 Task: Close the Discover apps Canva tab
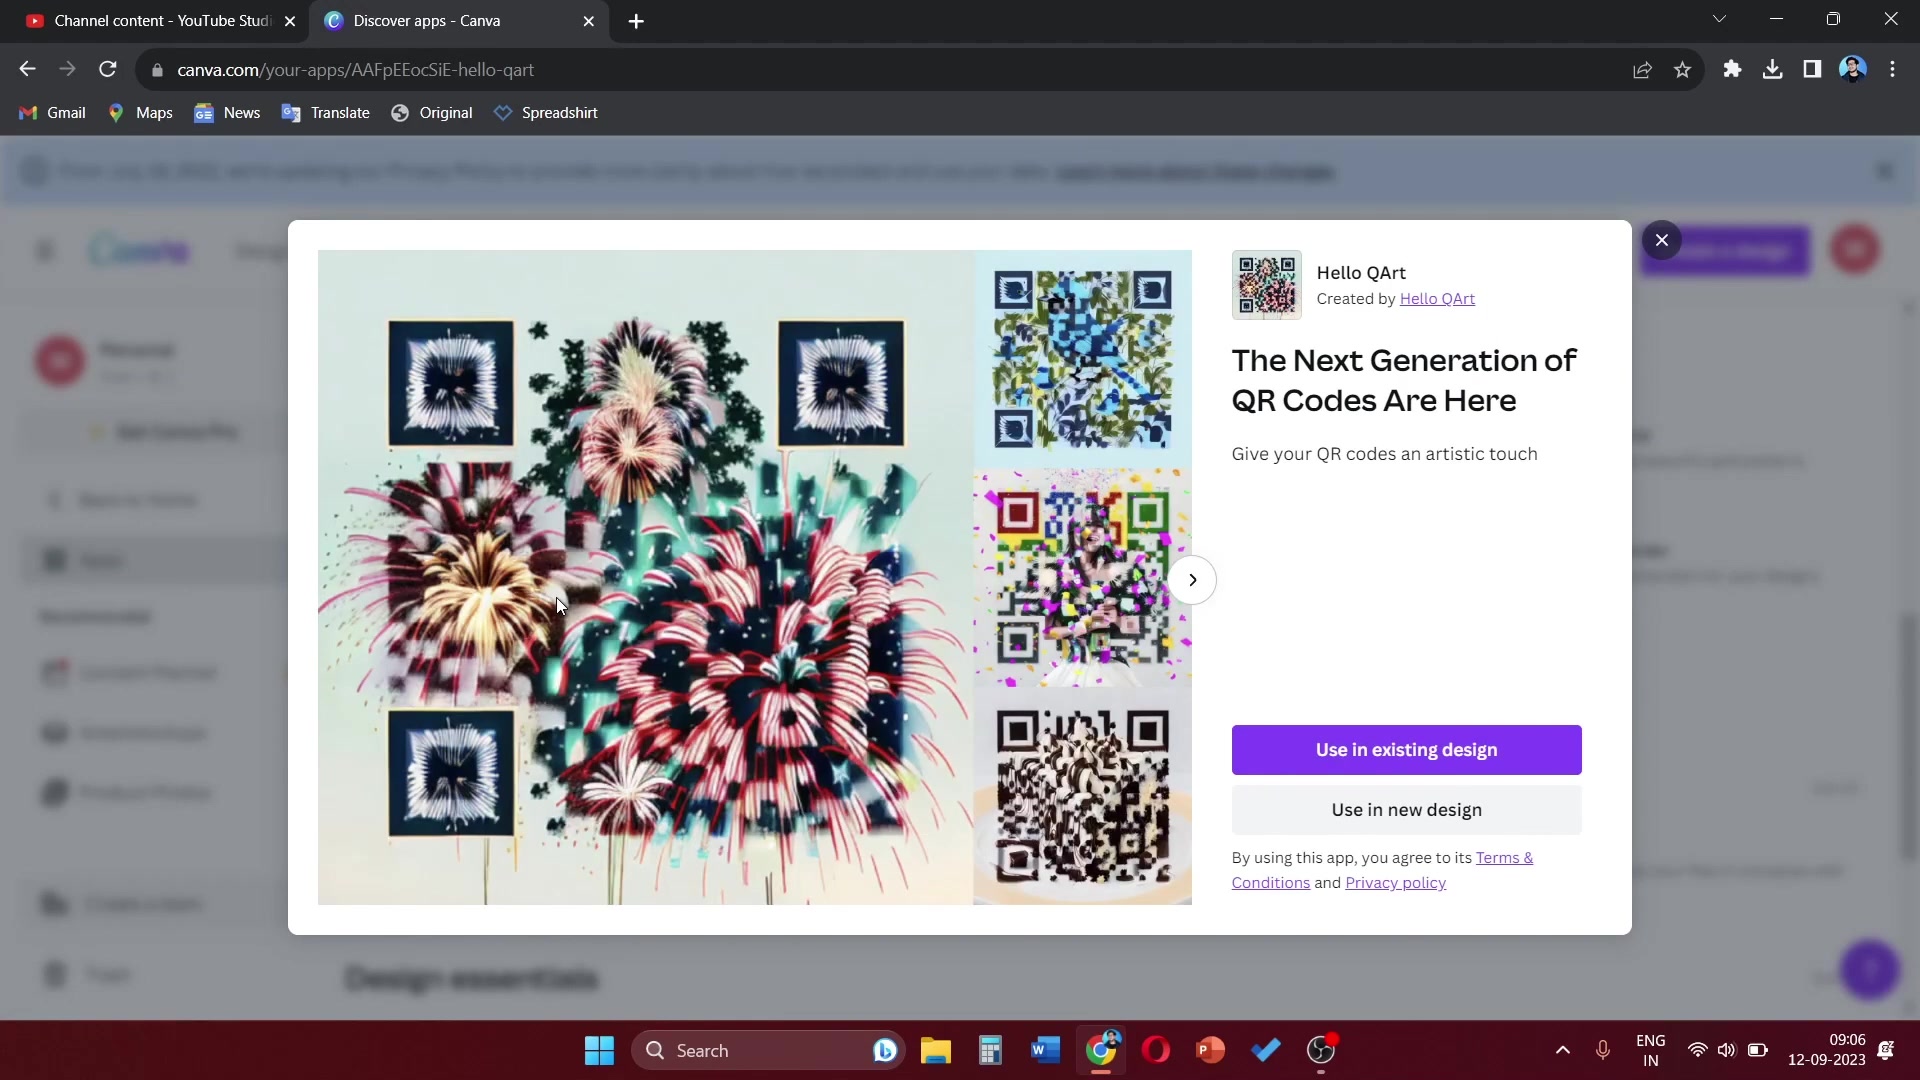click(589, 21)
